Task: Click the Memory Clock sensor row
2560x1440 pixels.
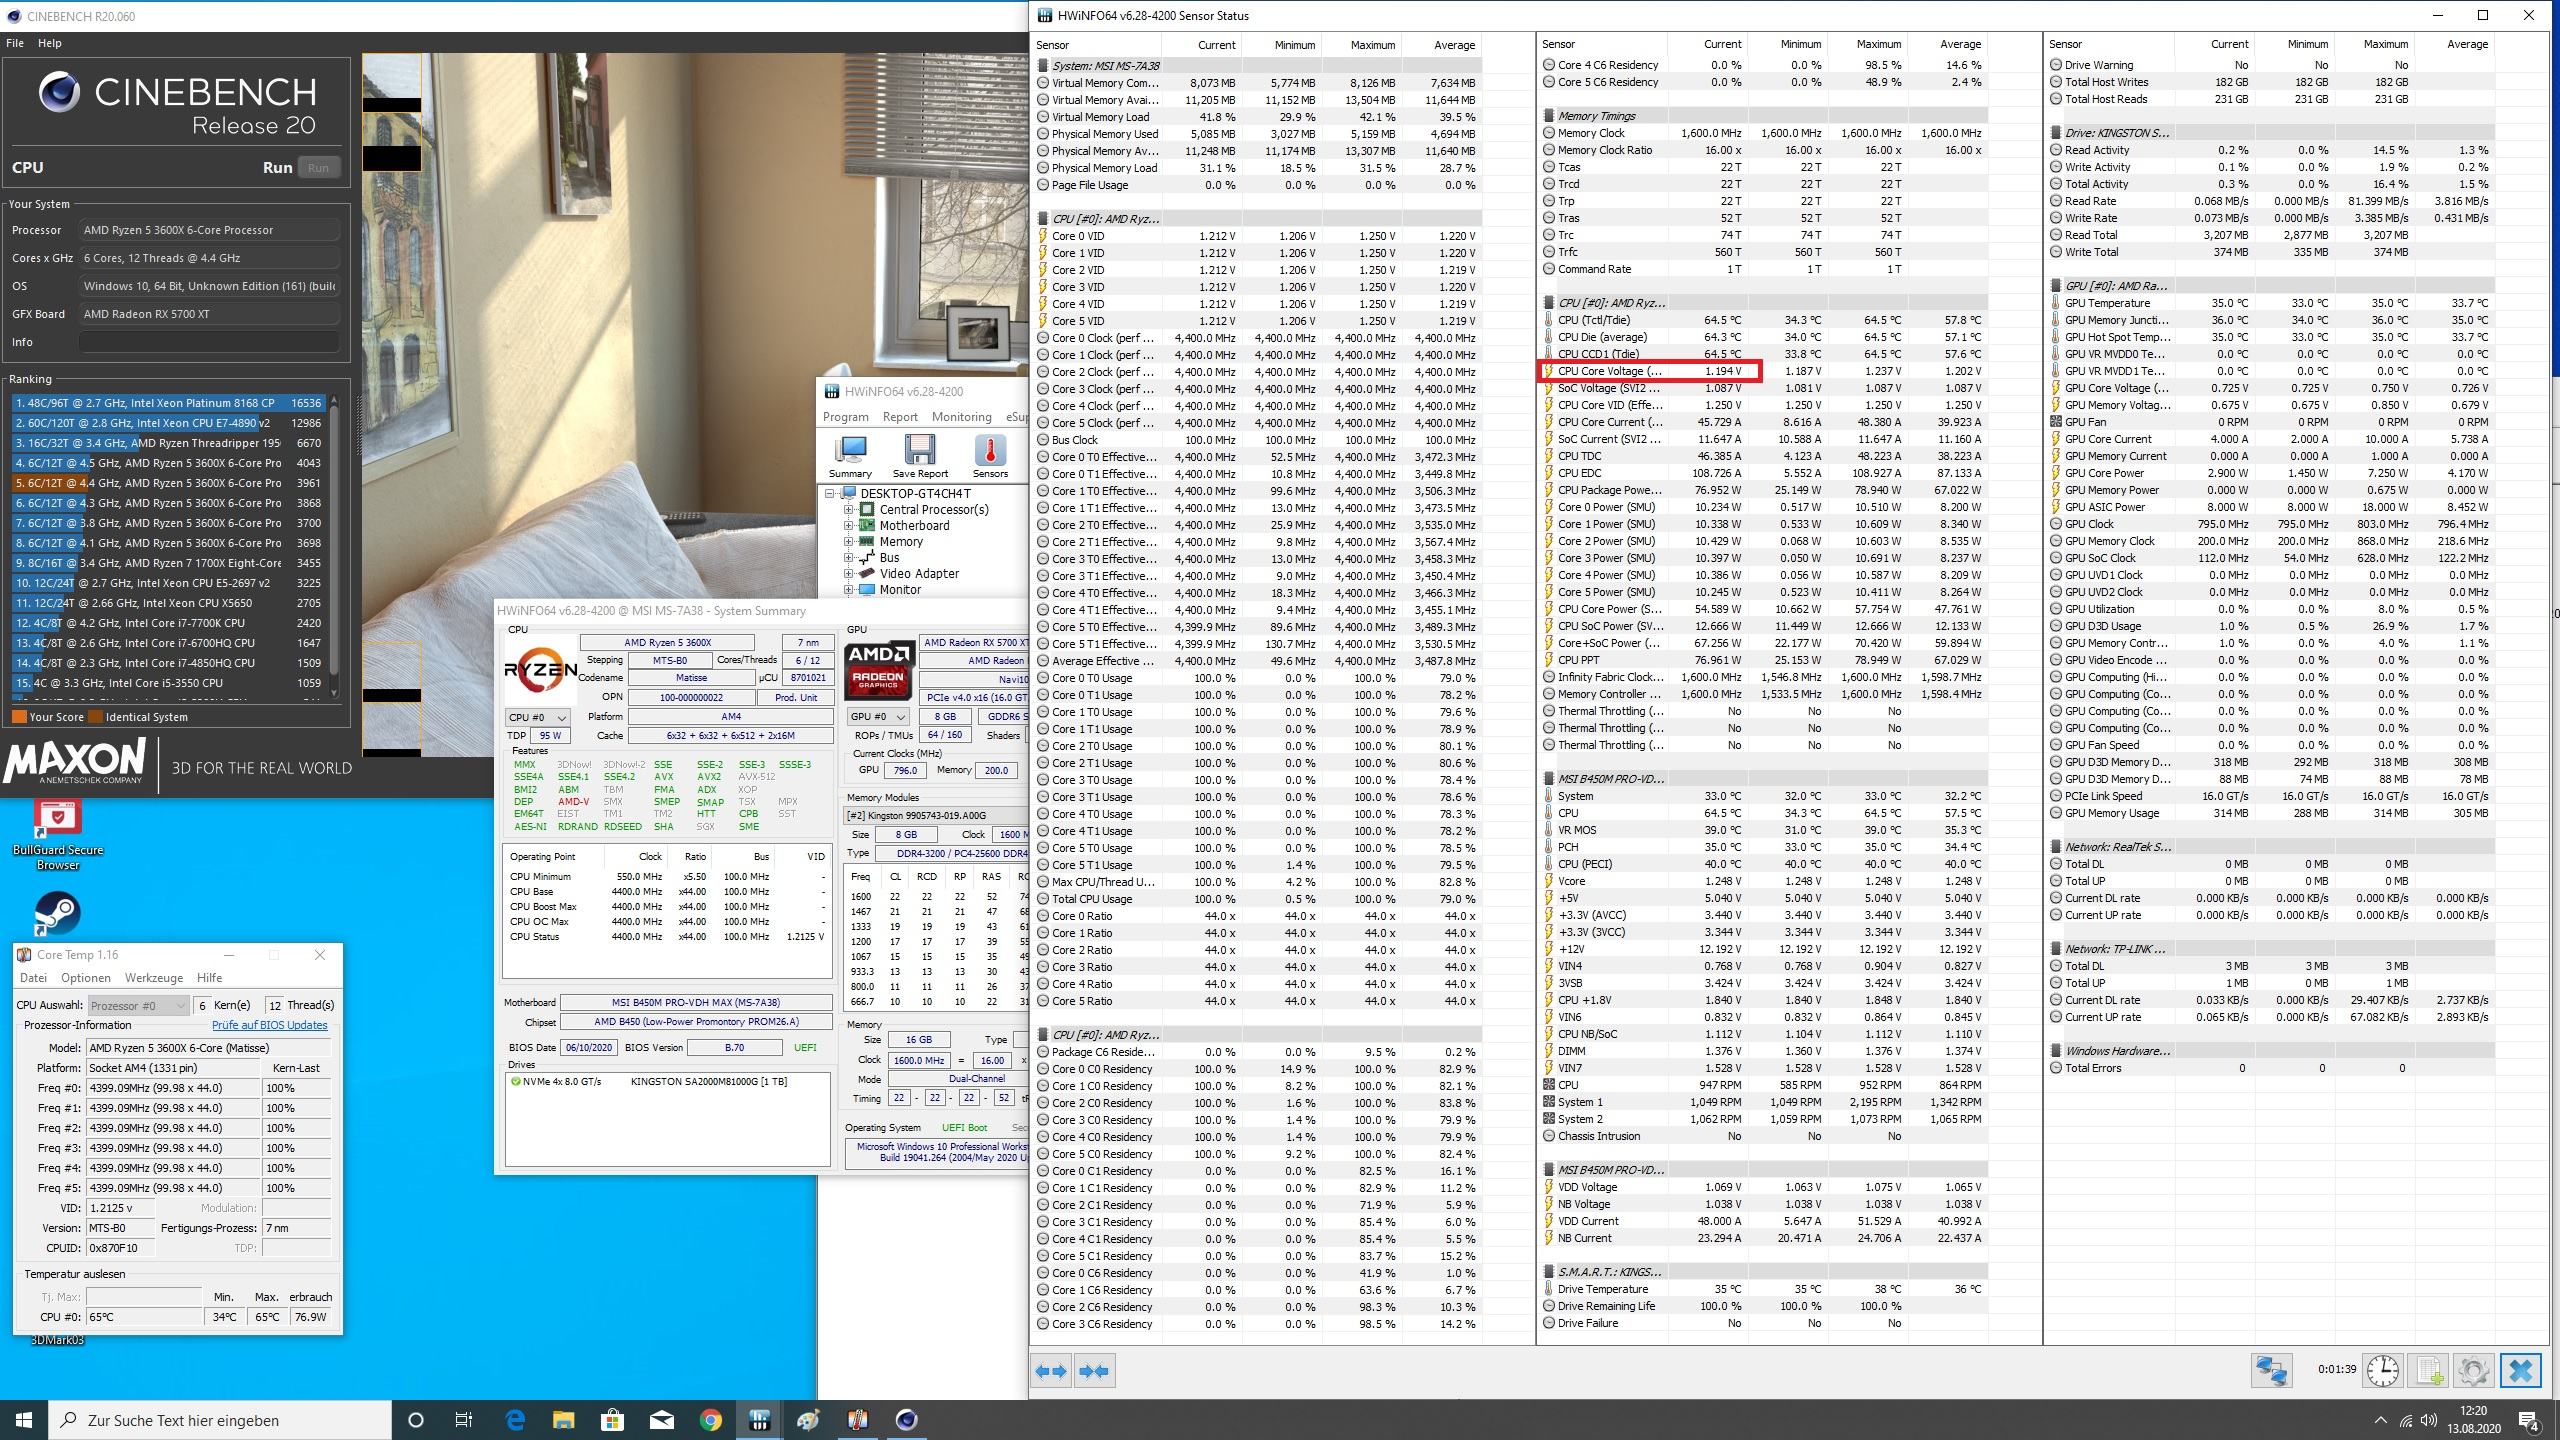Action: click(1762, 133)
